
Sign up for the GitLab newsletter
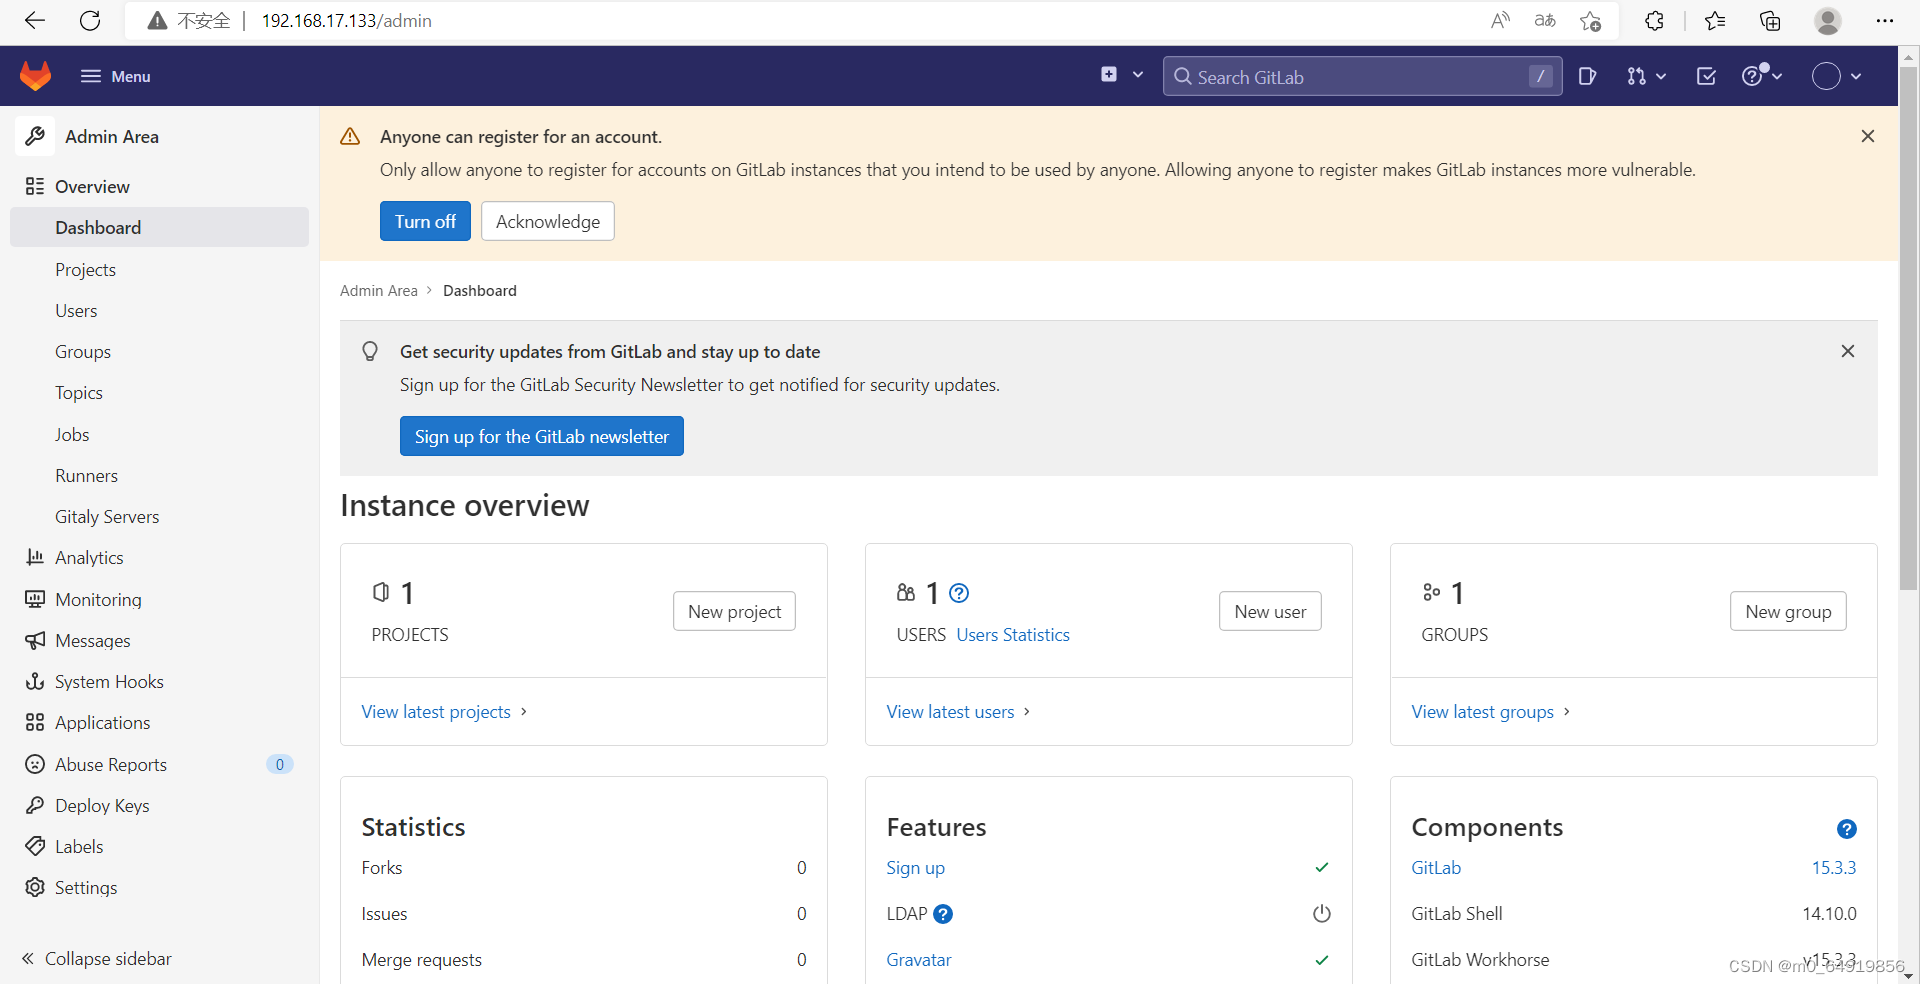(542, 436)
